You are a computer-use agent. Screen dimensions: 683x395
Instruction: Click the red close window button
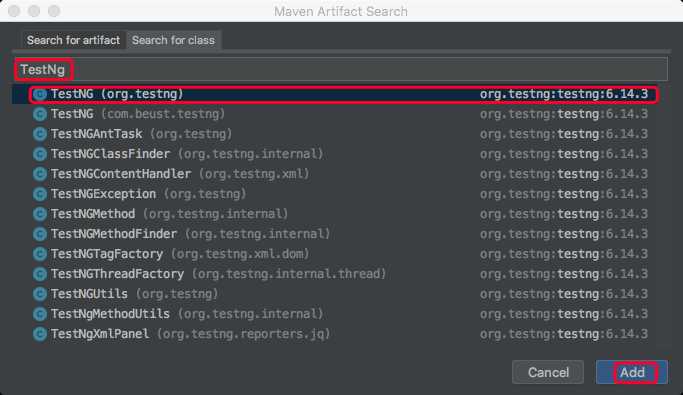pyautogui.click(x=14, y=11)
